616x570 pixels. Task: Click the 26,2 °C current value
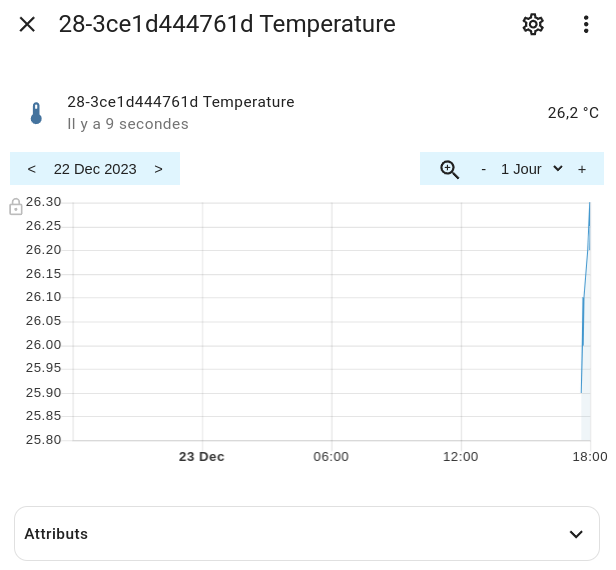tap(573, 113)
